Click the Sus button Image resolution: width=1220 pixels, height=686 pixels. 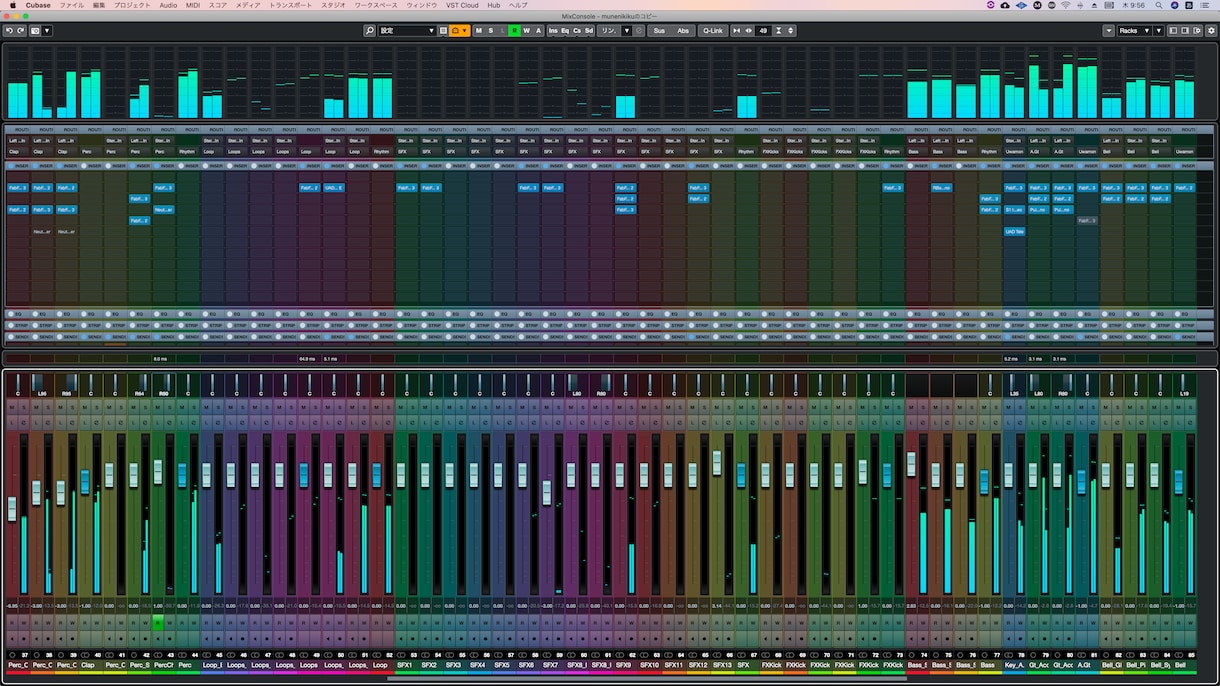659,31
